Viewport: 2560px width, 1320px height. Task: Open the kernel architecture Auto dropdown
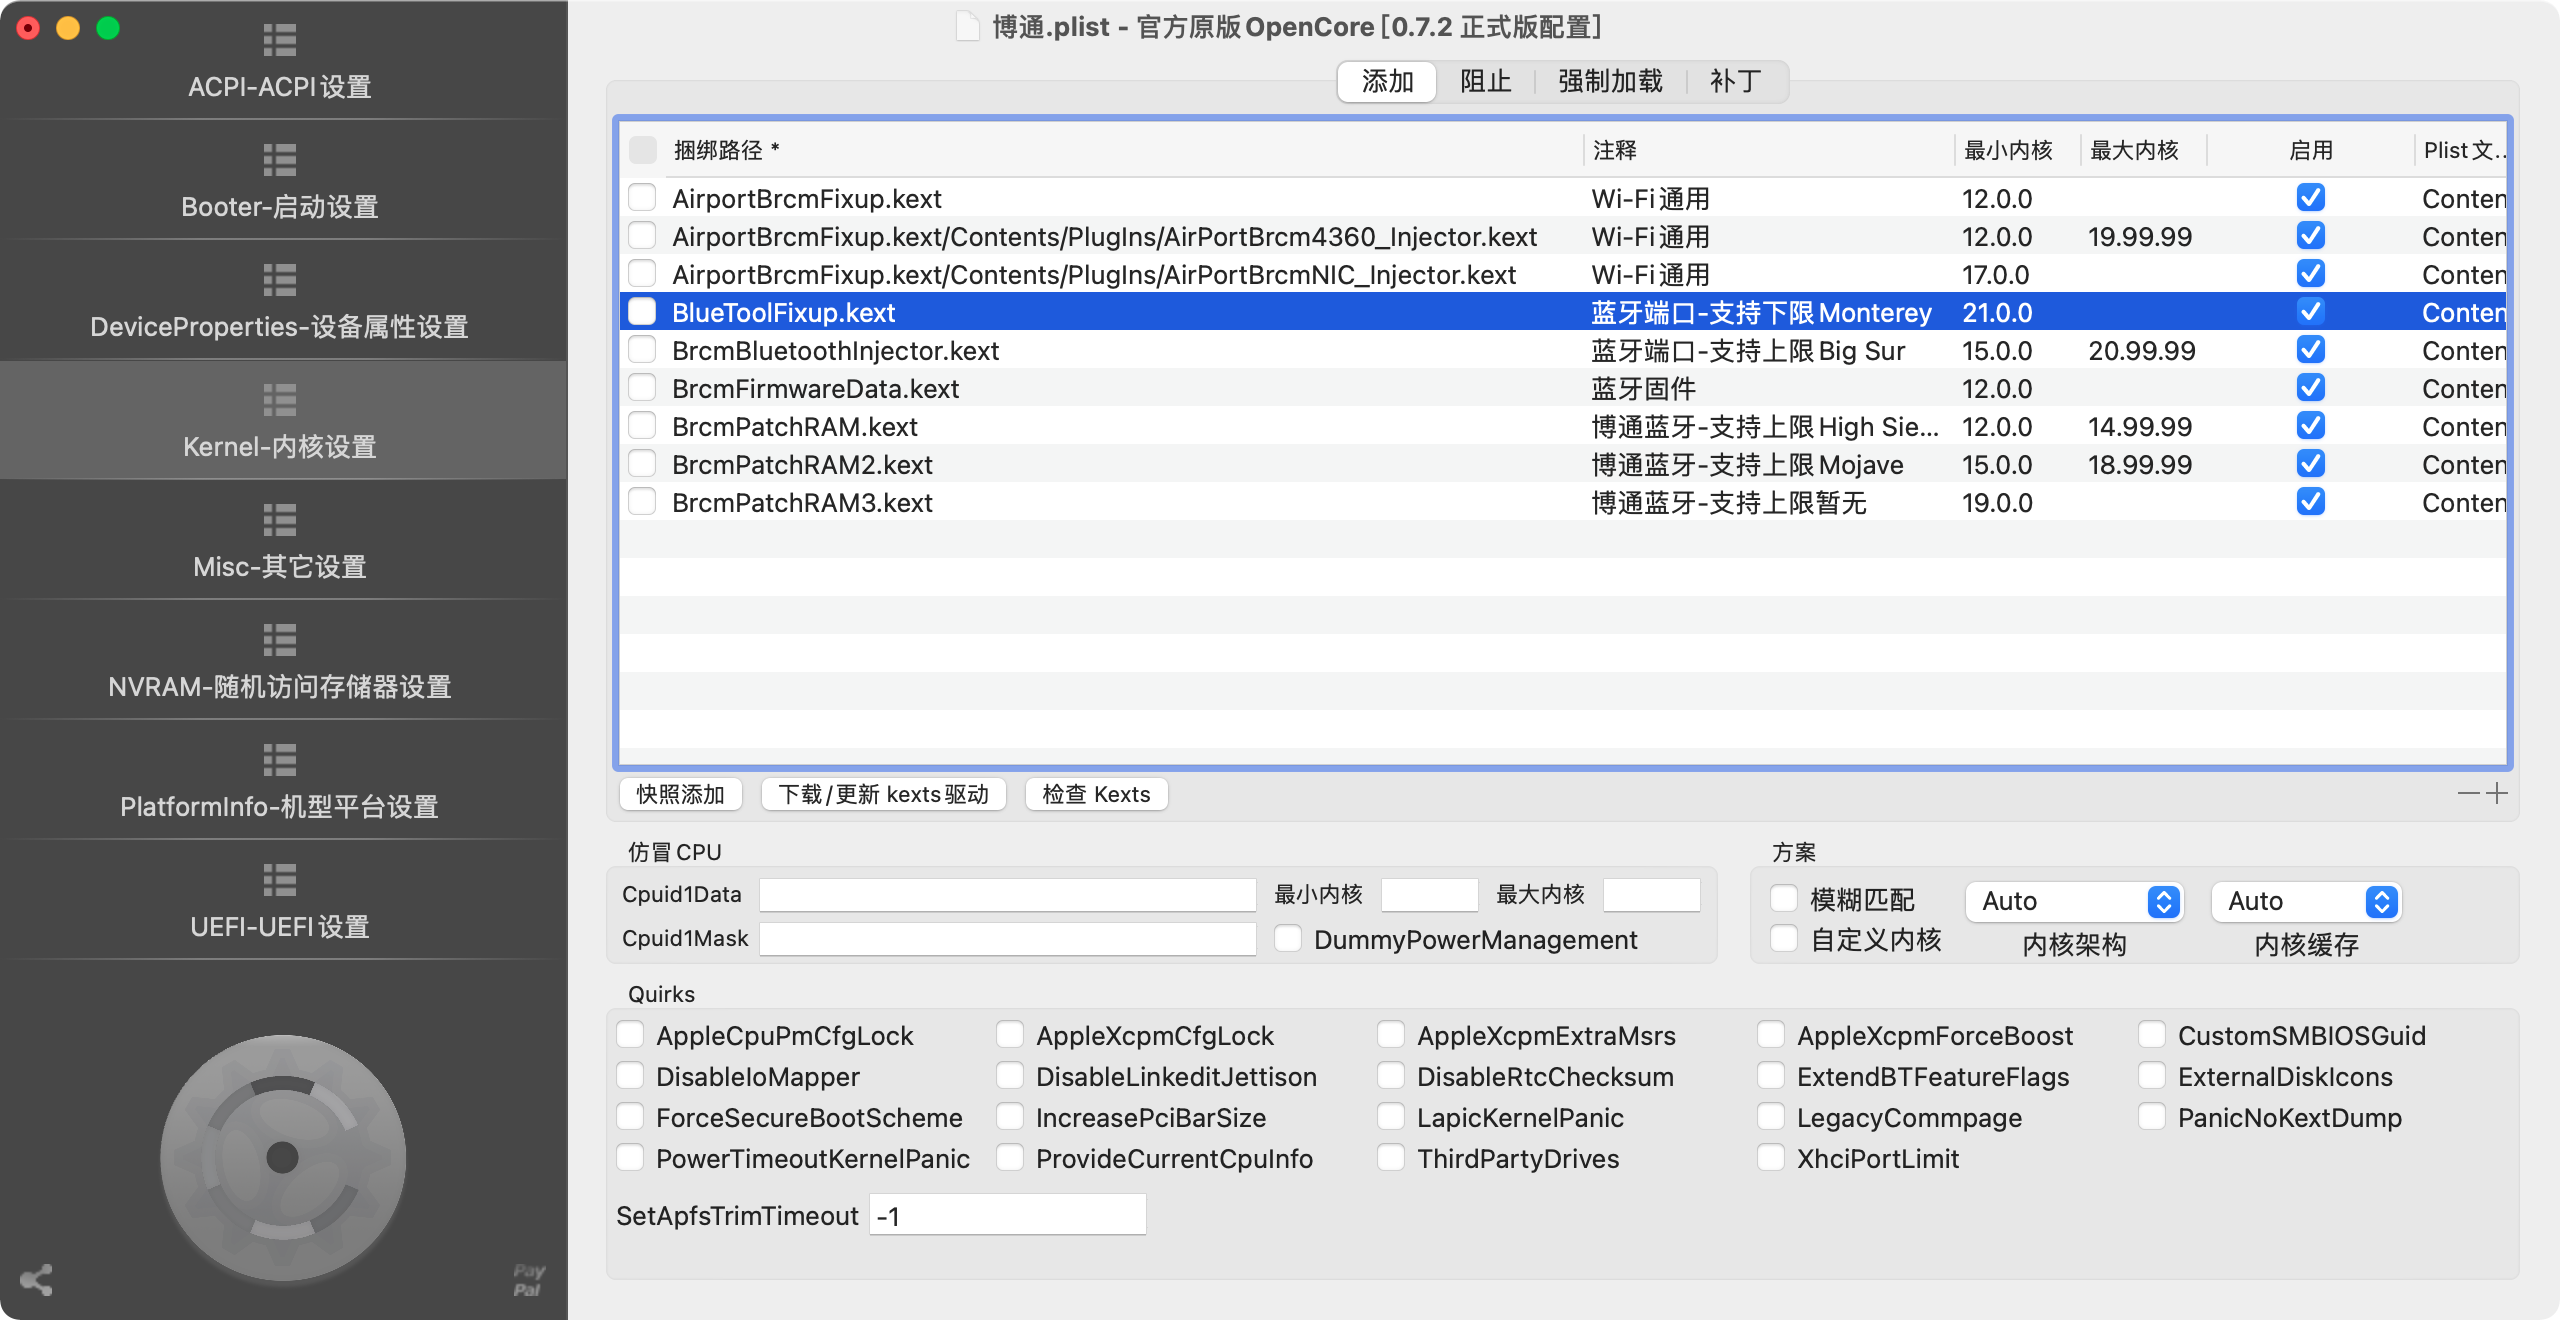pyautogui.click(x=2073, y=901)
